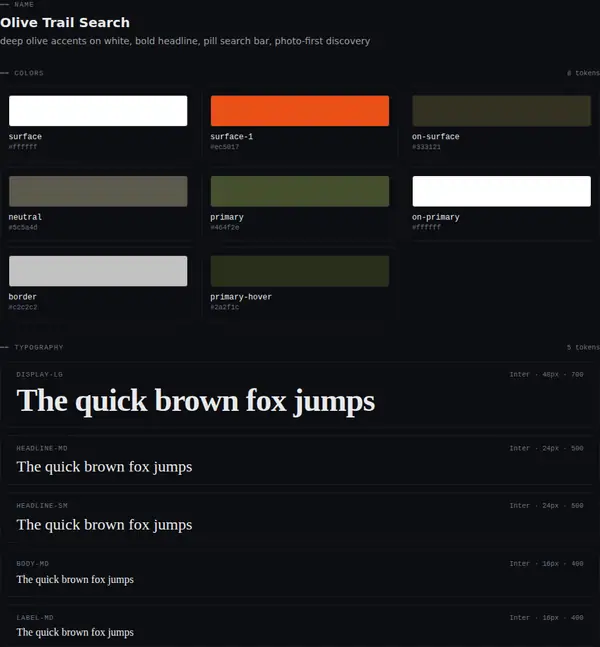600x647 pixels.
Task: Pick the primary-hover dark olive swatch
Action: (x=300, y=271)
